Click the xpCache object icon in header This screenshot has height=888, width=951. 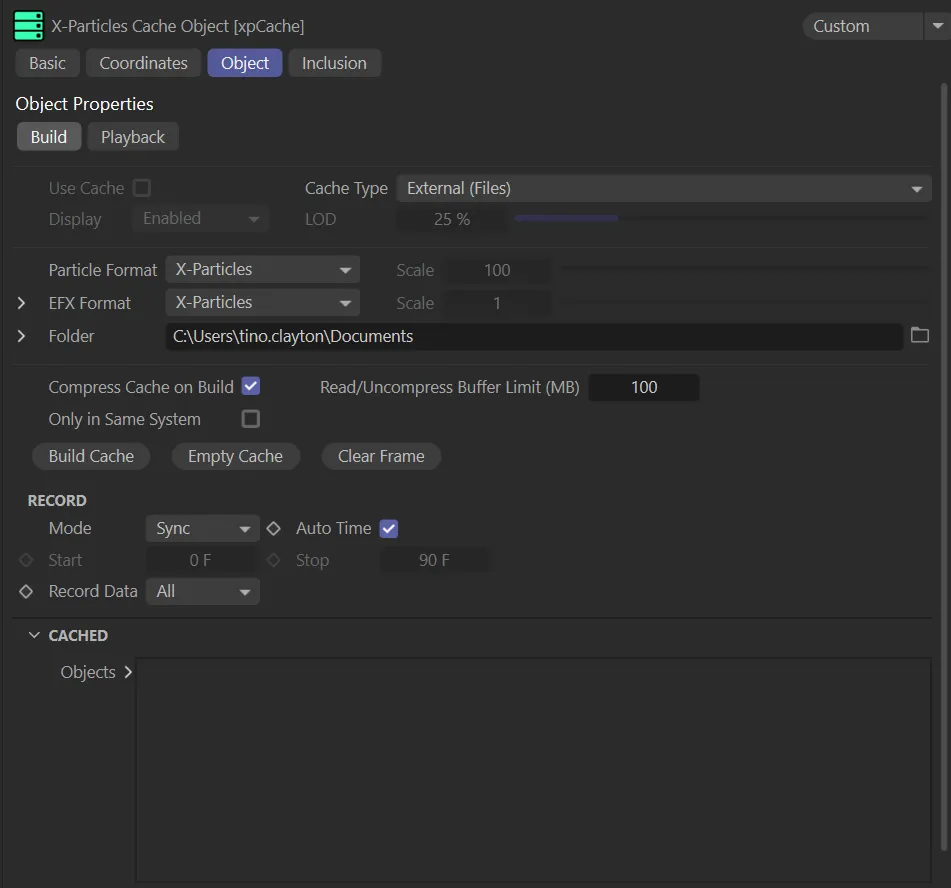[28, 25]
